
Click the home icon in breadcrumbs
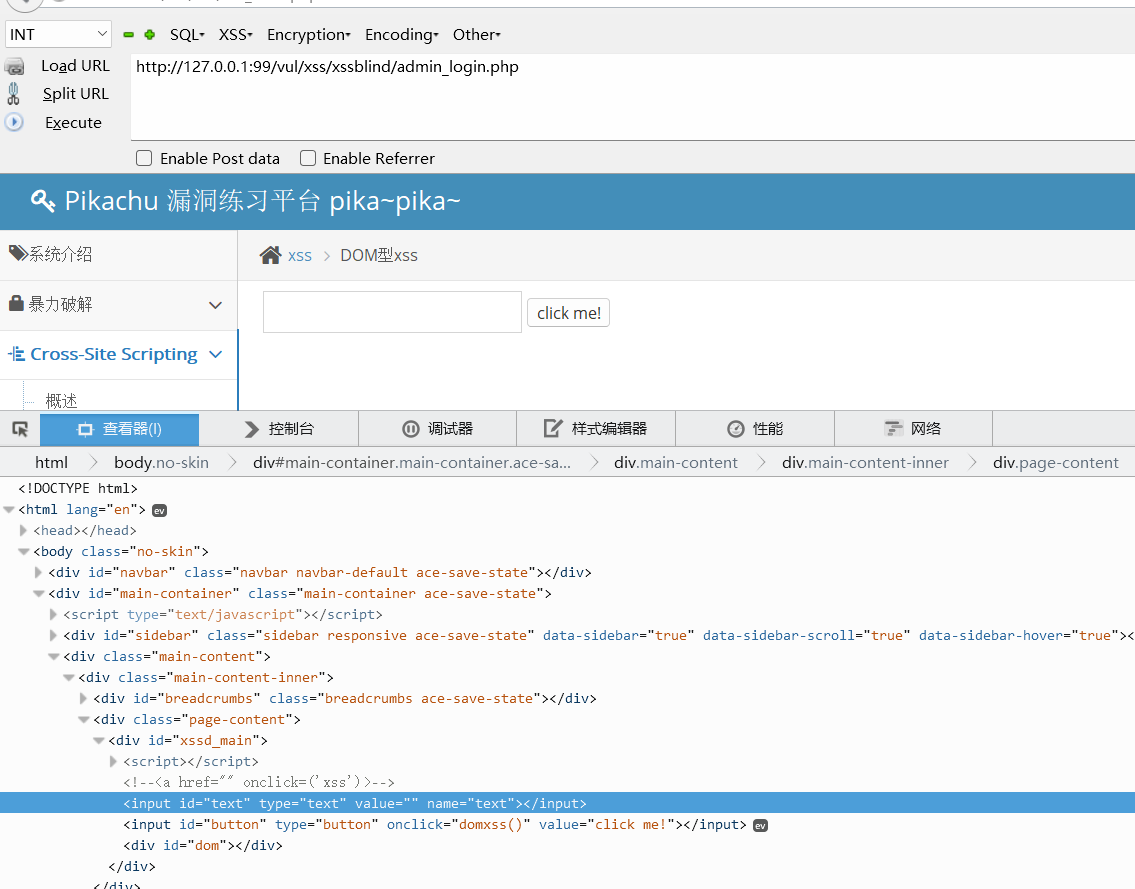coord(271,255)
